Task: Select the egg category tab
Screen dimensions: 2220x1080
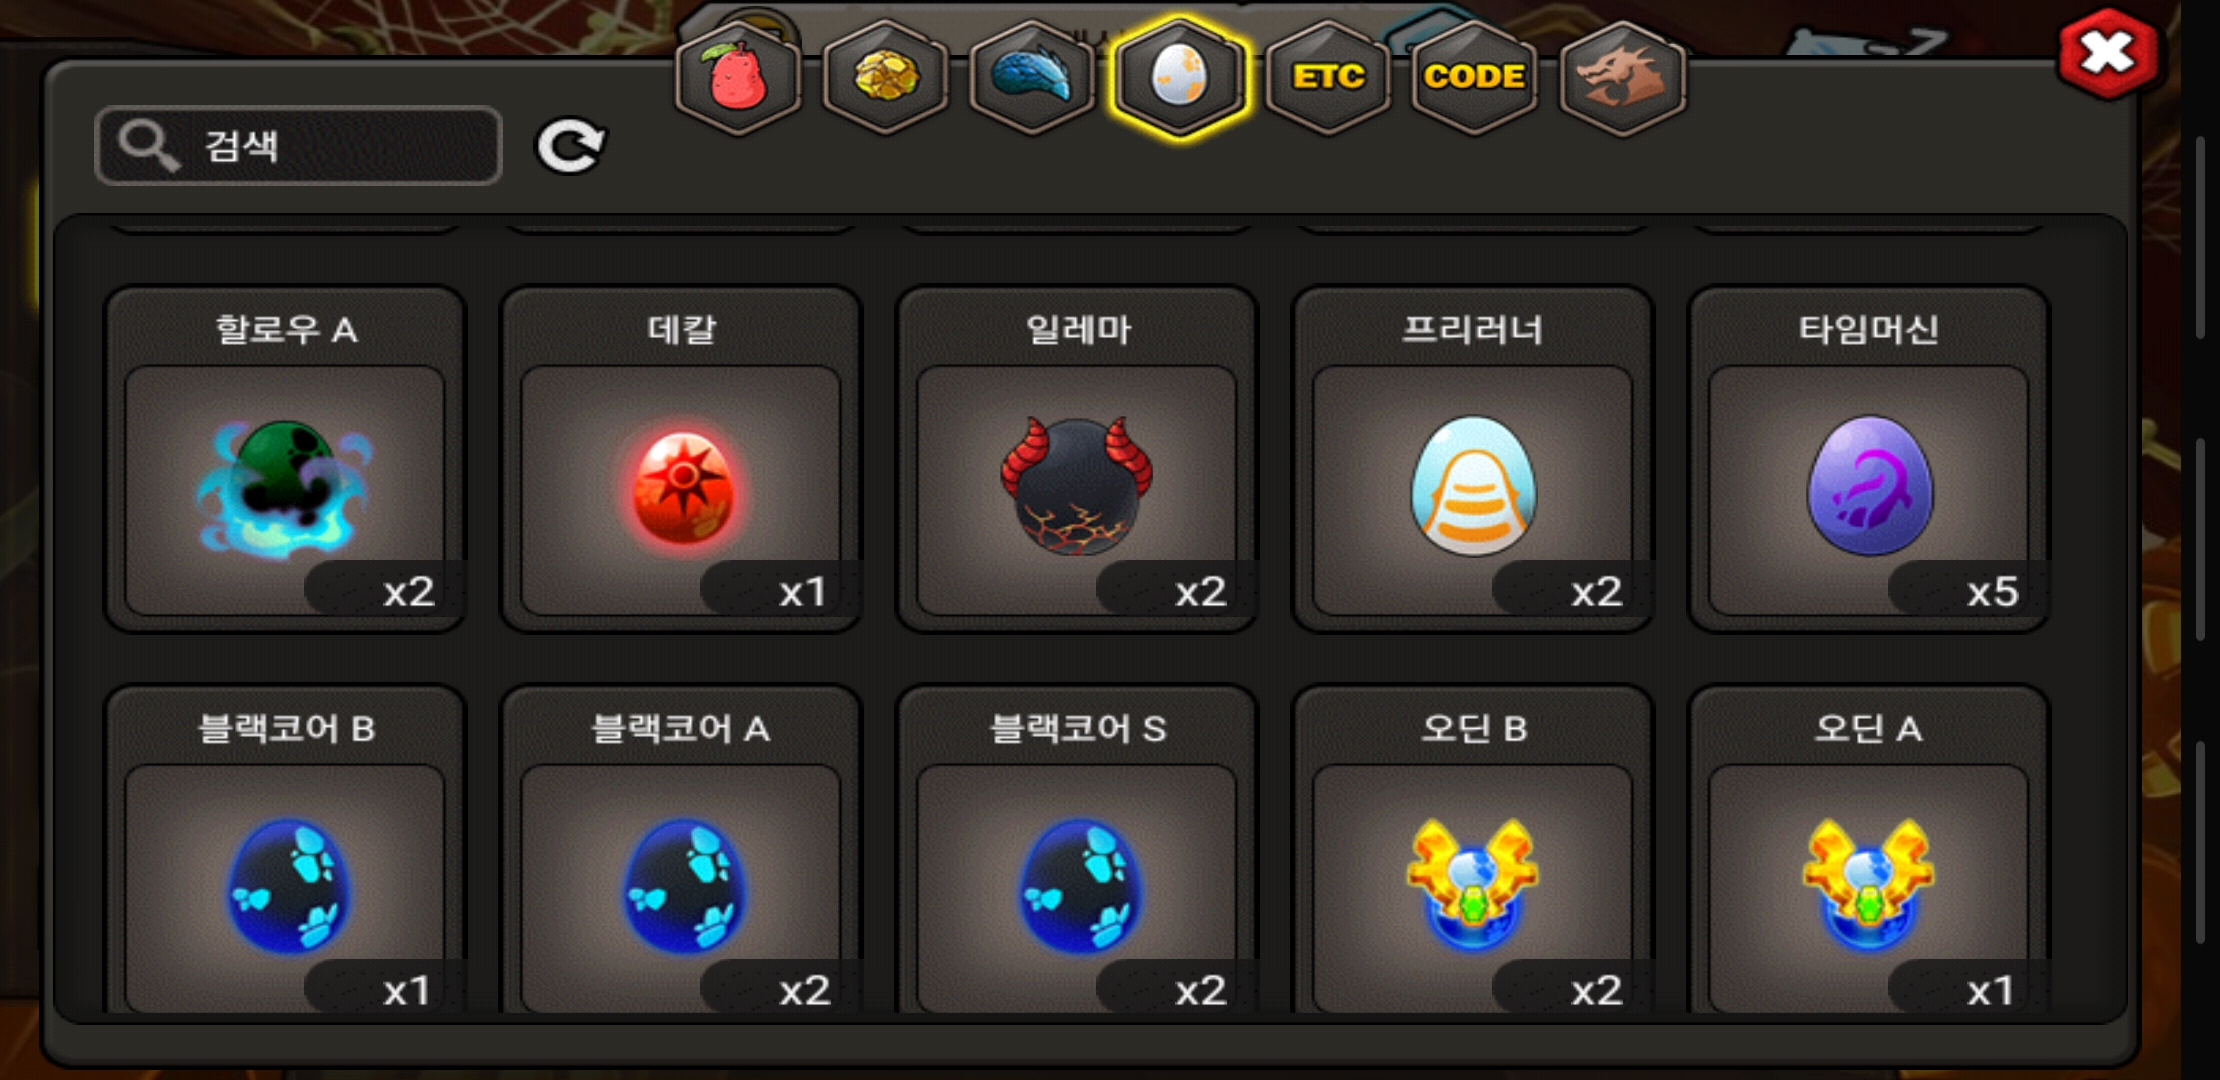Action: coord(1180,77)
